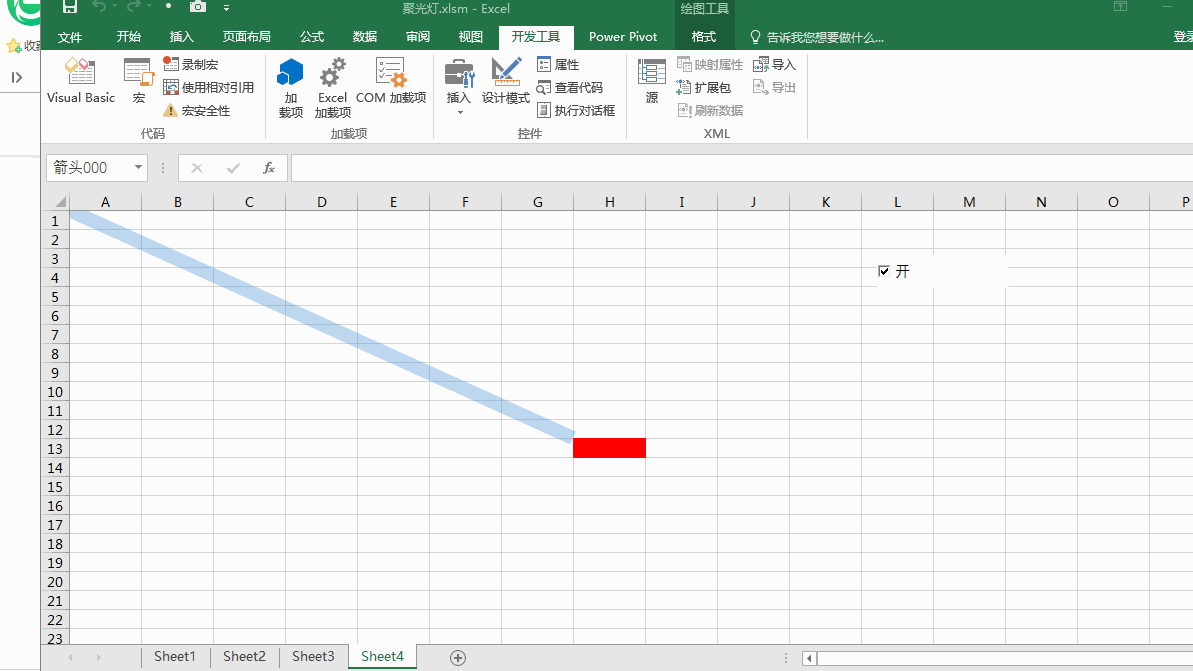Save the workbook with the floppy icon
The height and width of the screenshot is (671, 1193).
click(x=69, y=8)
